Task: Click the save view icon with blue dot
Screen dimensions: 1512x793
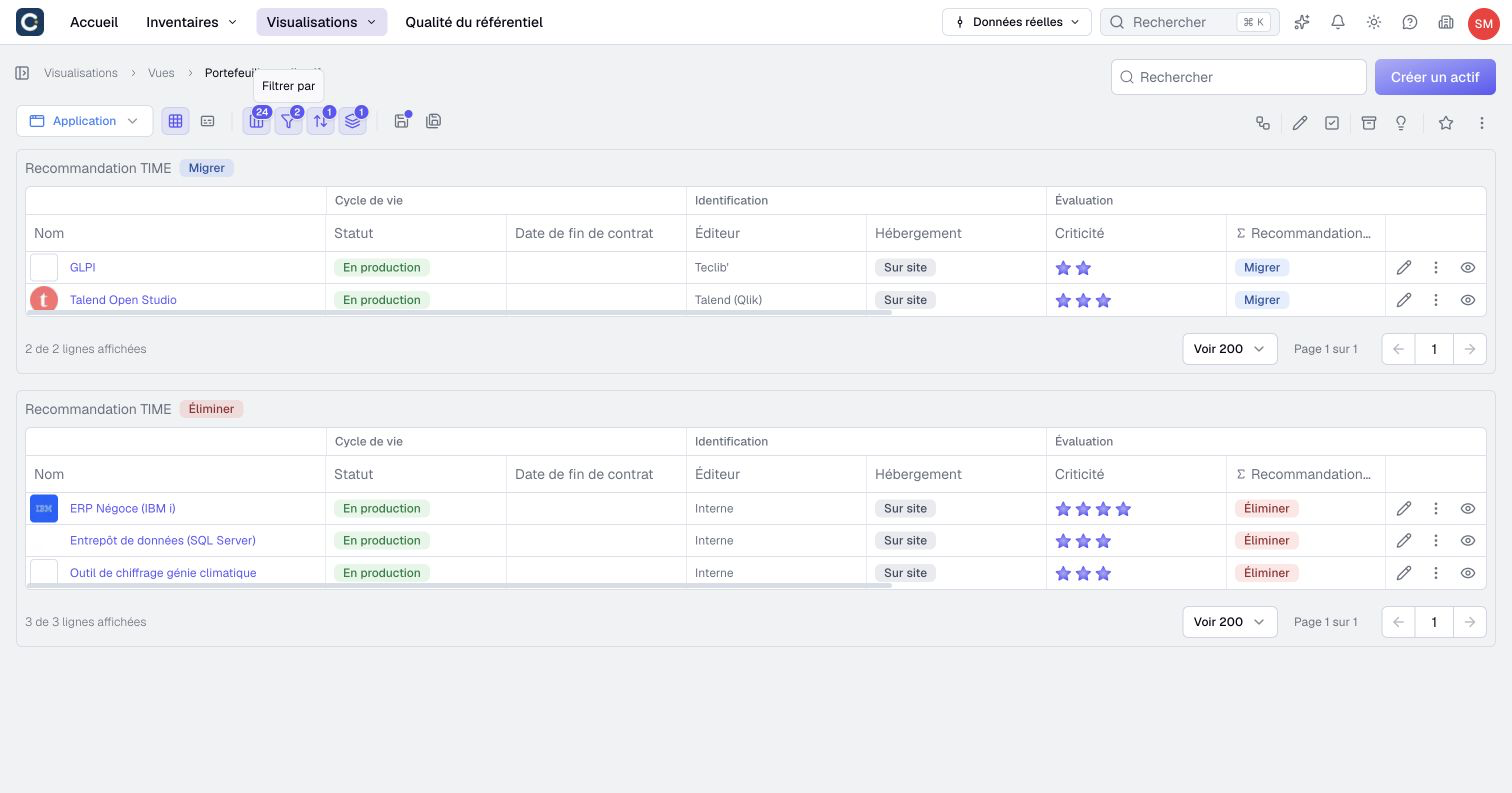Action: click(401, 121)
